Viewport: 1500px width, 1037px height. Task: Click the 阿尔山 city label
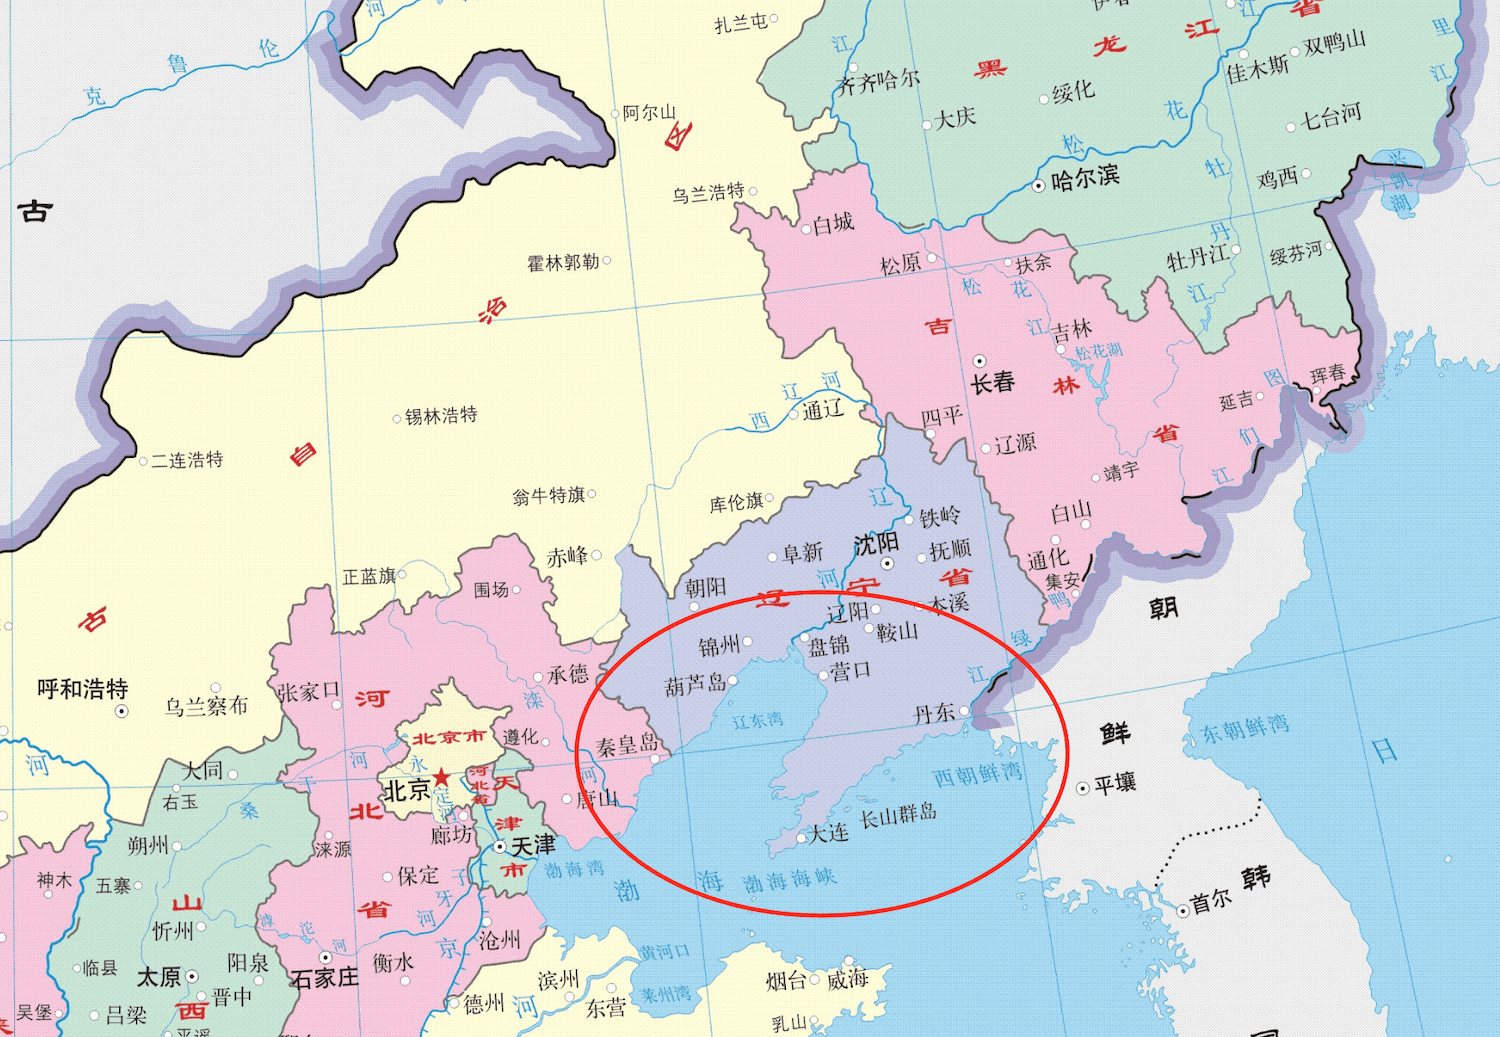coord(650,113)
